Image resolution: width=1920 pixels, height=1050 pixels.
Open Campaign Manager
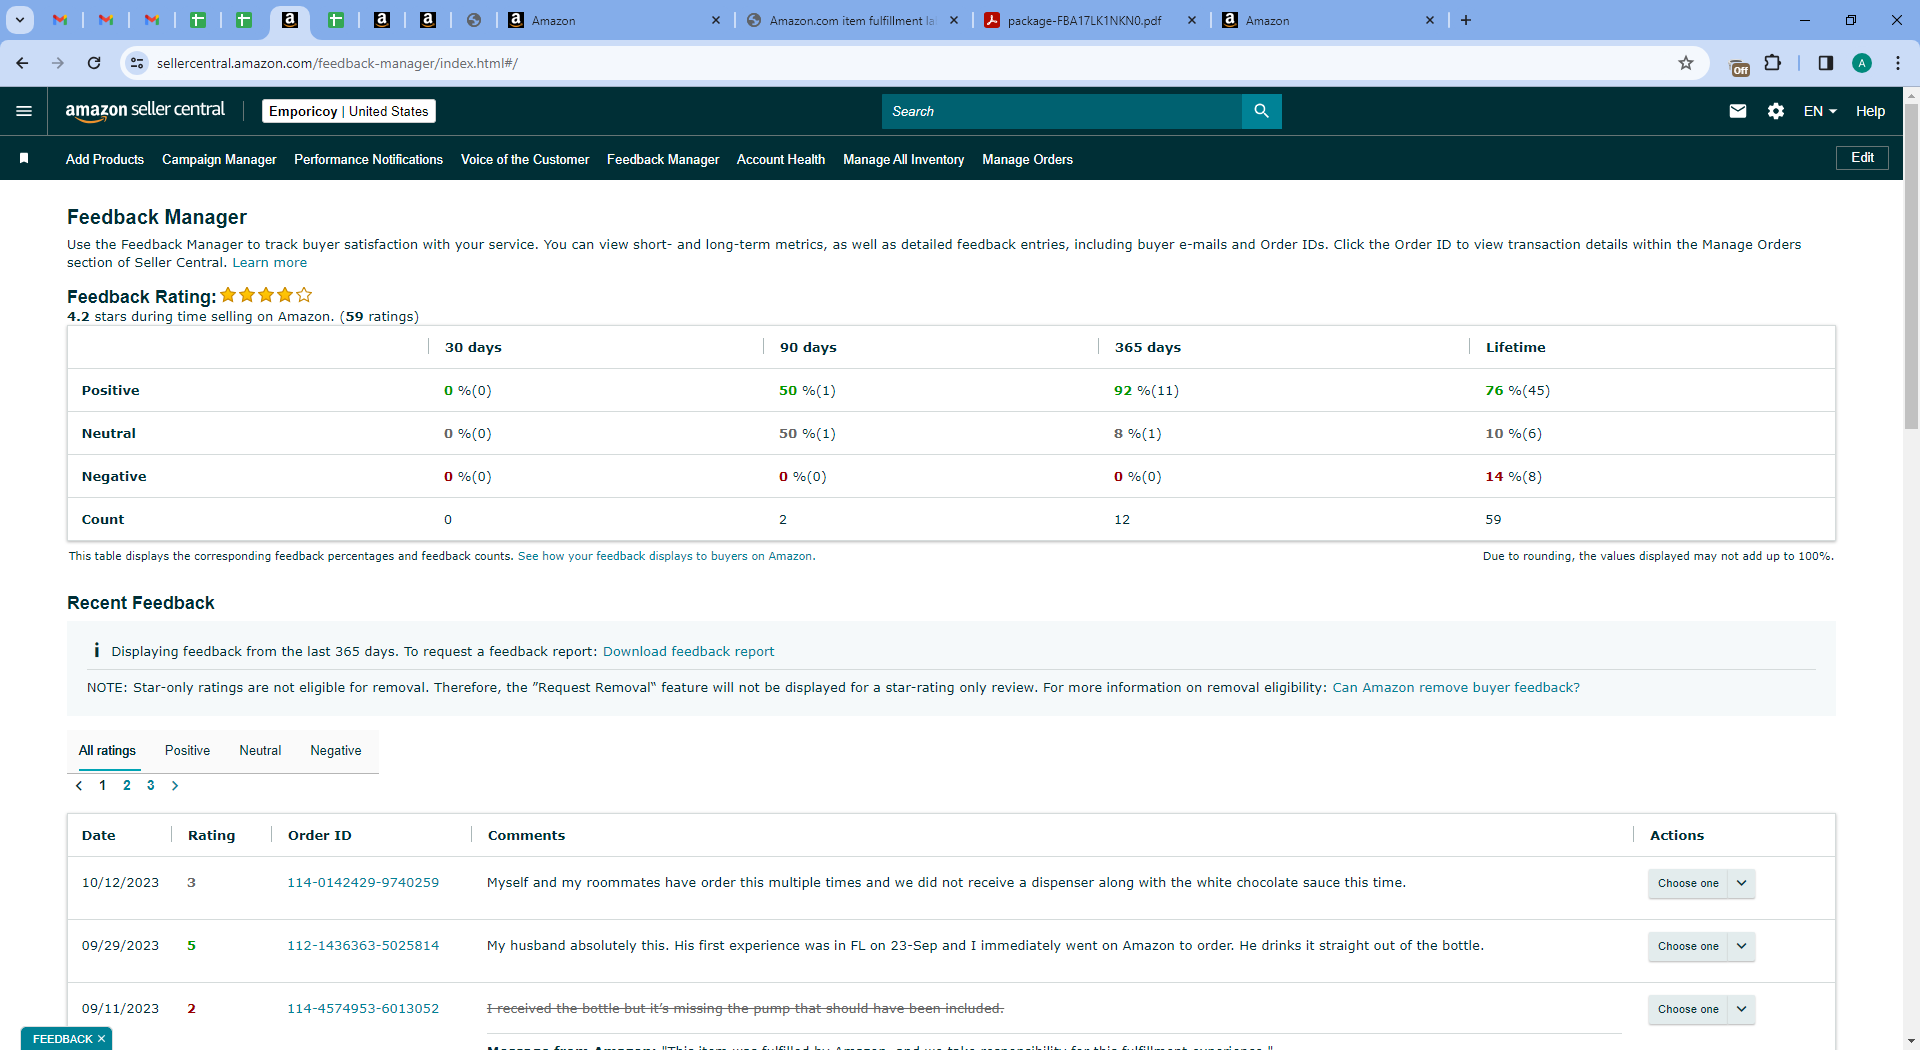[x=219, y=159]
